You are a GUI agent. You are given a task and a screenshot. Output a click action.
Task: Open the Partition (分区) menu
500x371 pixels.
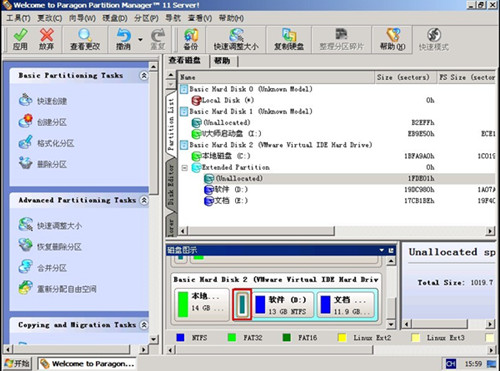pos(146,18)
